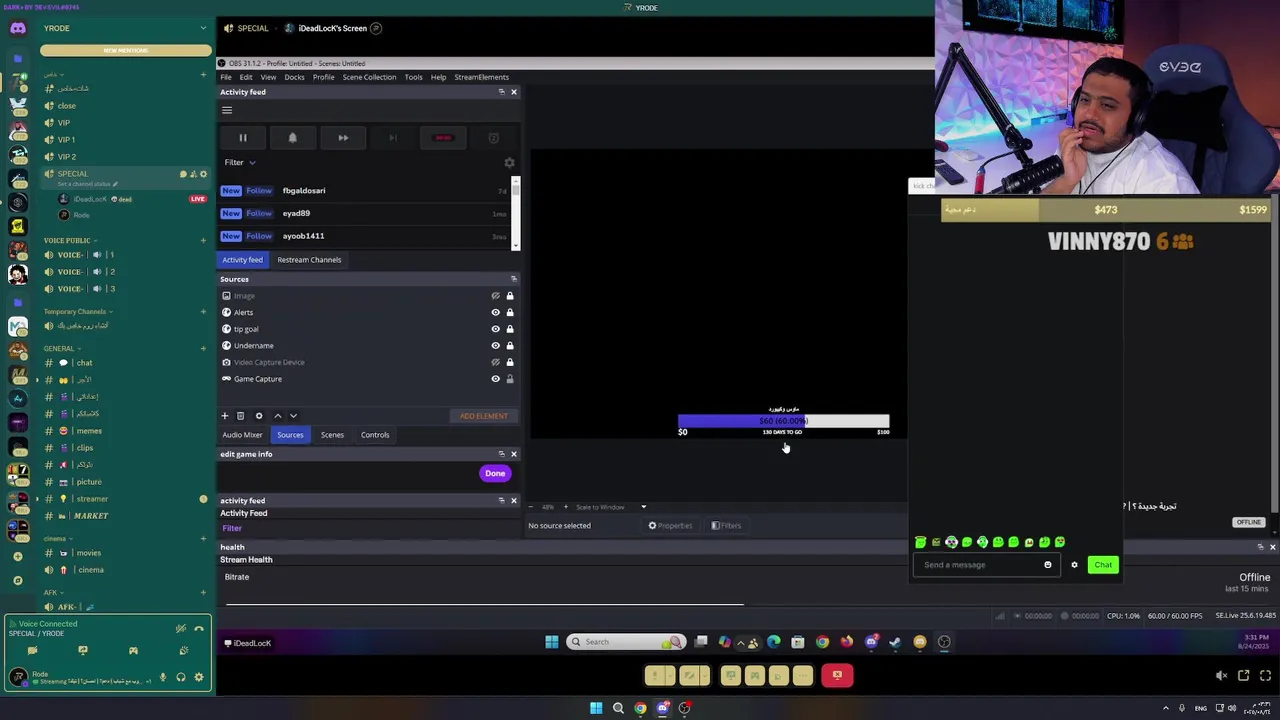
Task: Open Windows Start button in stream
Action: tap(551, 642)
